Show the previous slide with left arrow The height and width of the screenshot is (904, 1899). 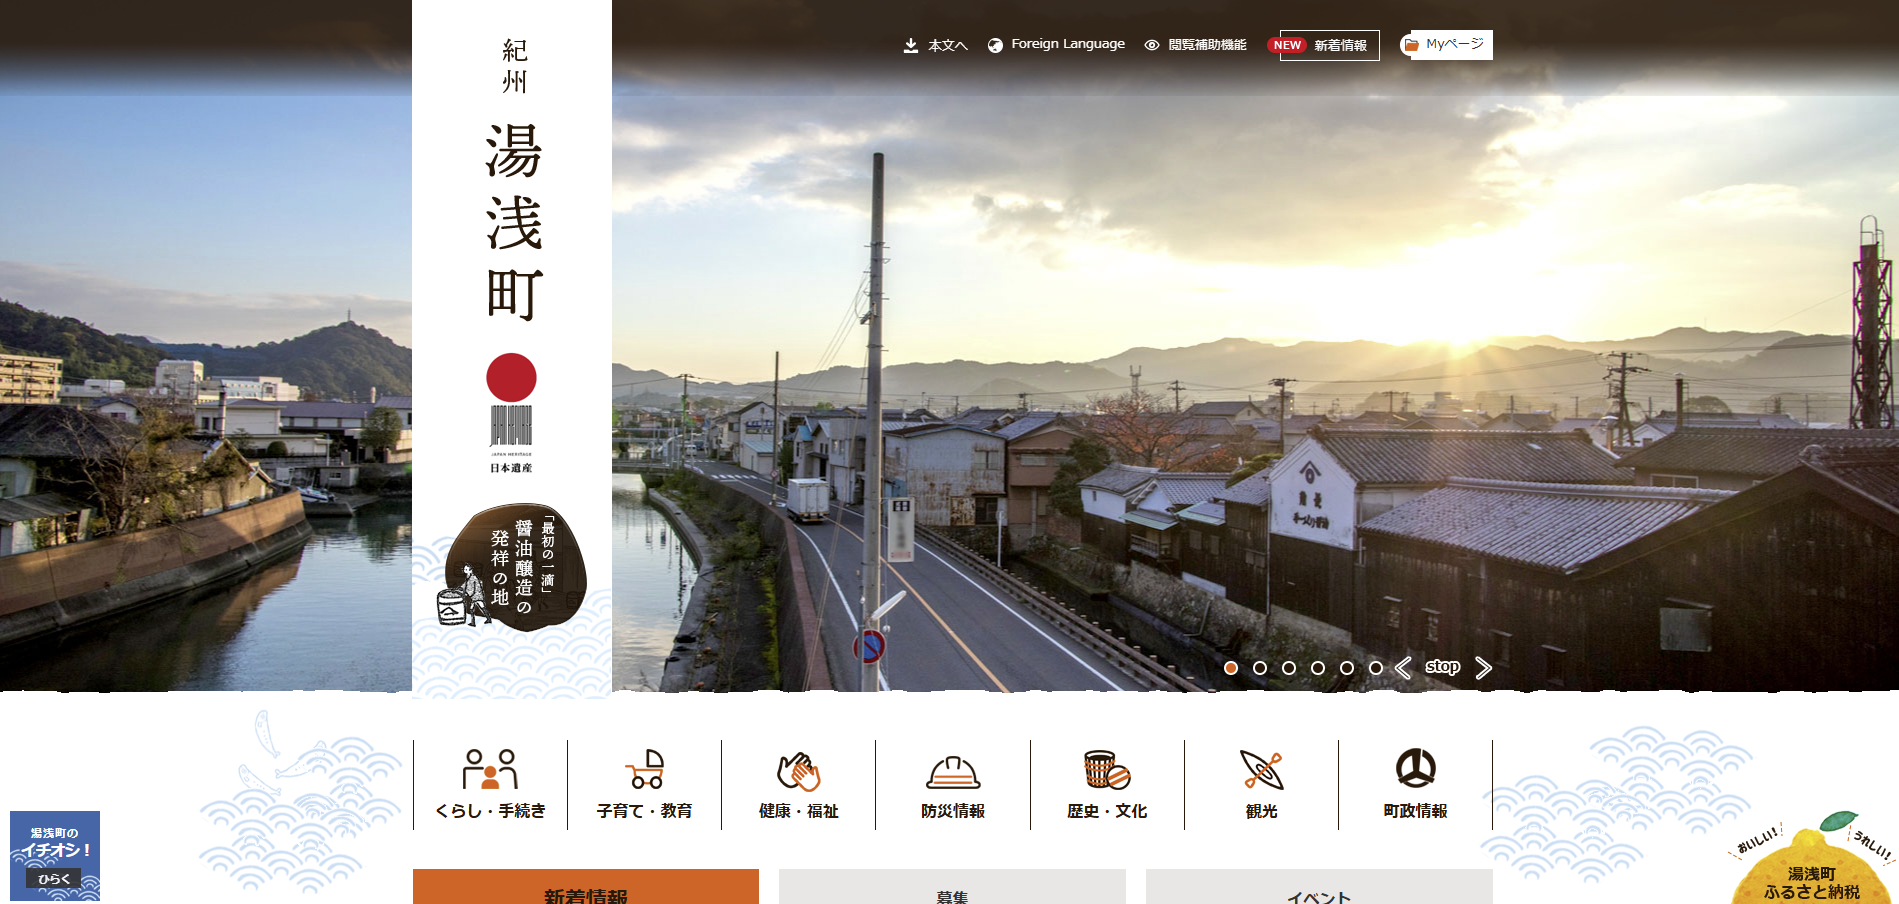pos(1404,668)
